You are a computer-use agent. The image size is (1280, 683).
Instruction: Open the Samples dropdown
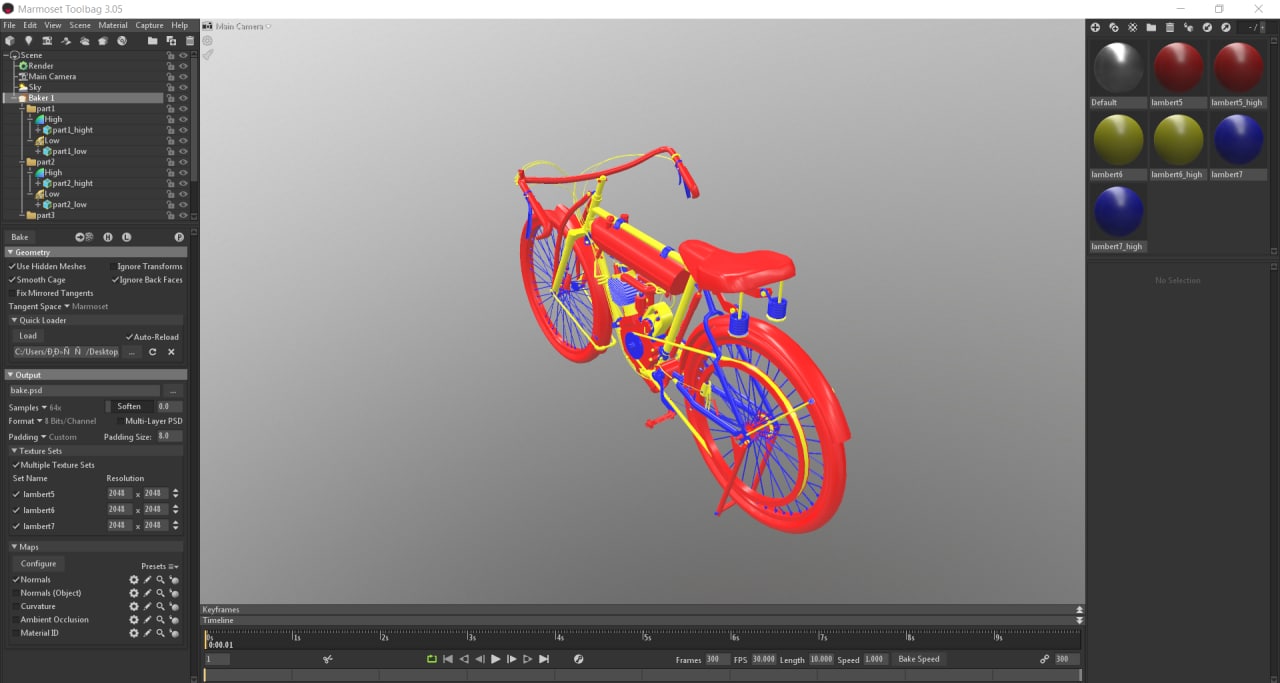[35, 407]
